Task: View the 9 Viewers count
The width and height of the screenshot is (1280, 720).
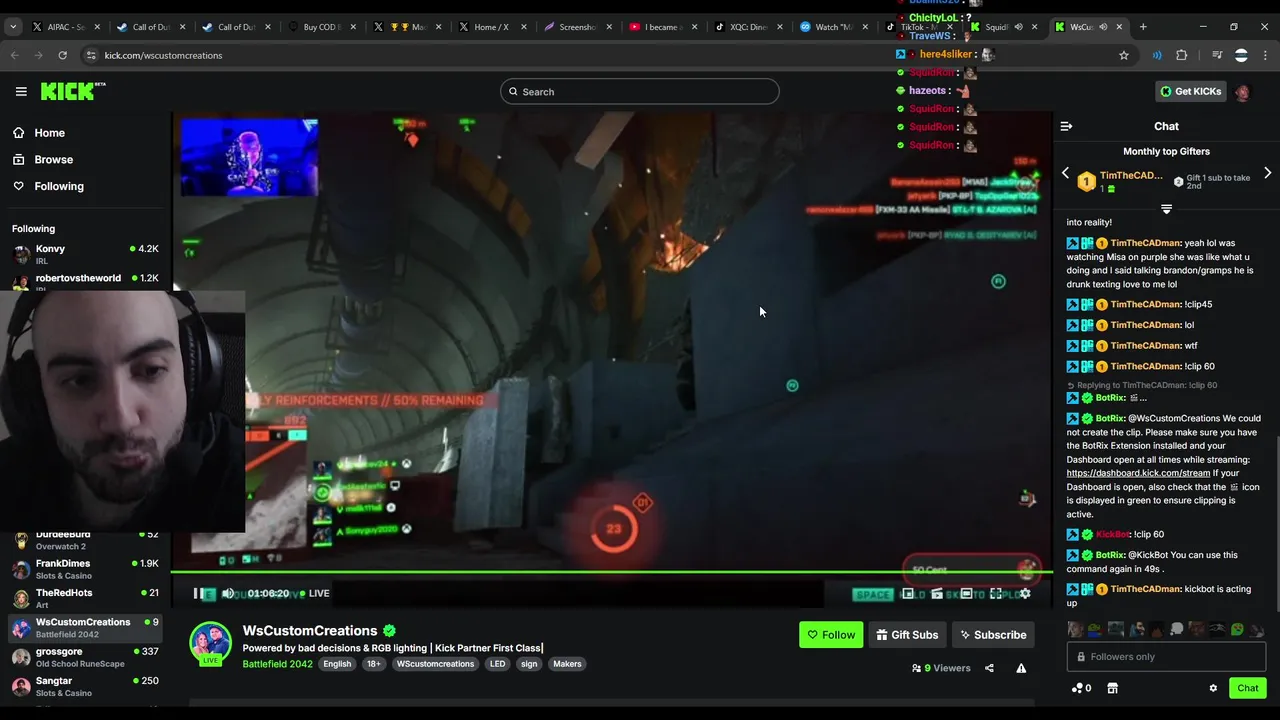Action: coord(941,668)
